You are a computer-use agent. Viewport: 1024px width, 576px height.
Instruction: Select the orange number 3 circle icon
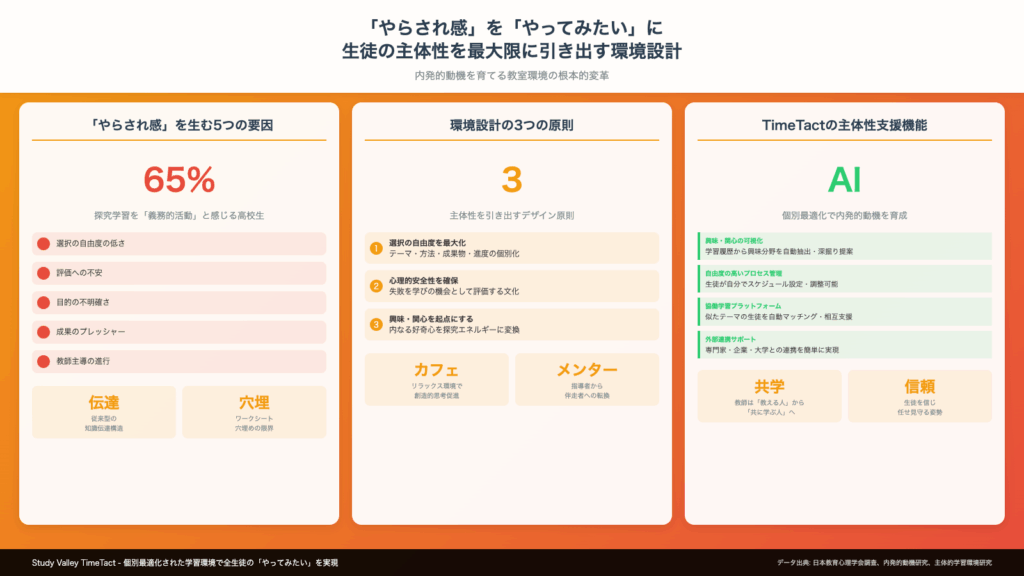click(376, 324)
